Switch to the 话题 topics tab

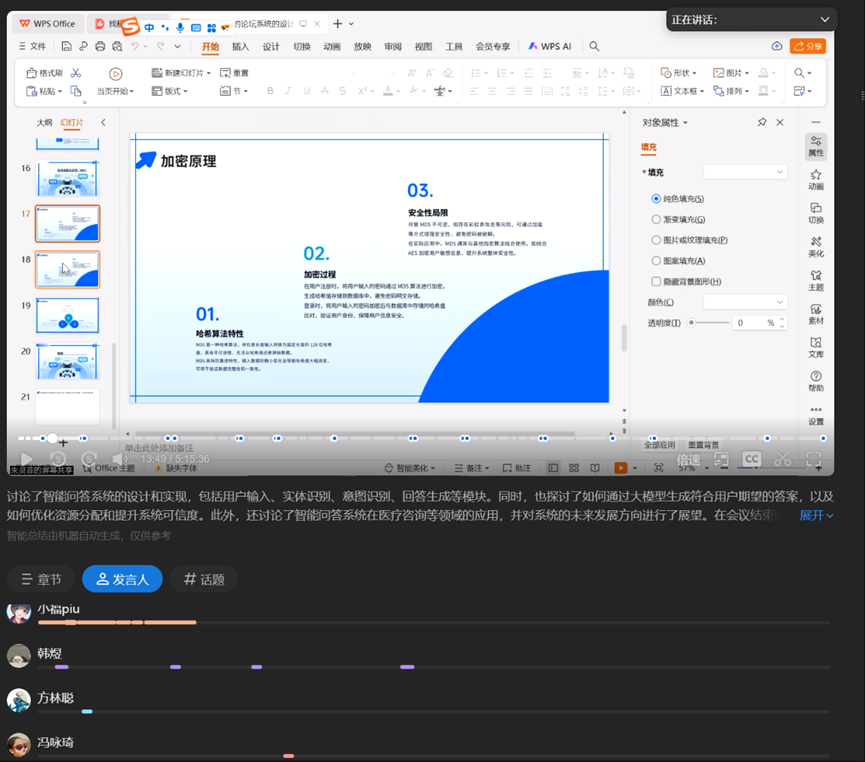(204, 579)
